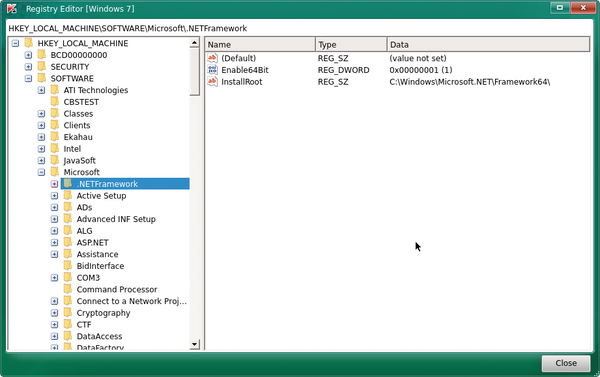Select the InstallRoot value name
The image size is (600, 377).
coord(241,82)
